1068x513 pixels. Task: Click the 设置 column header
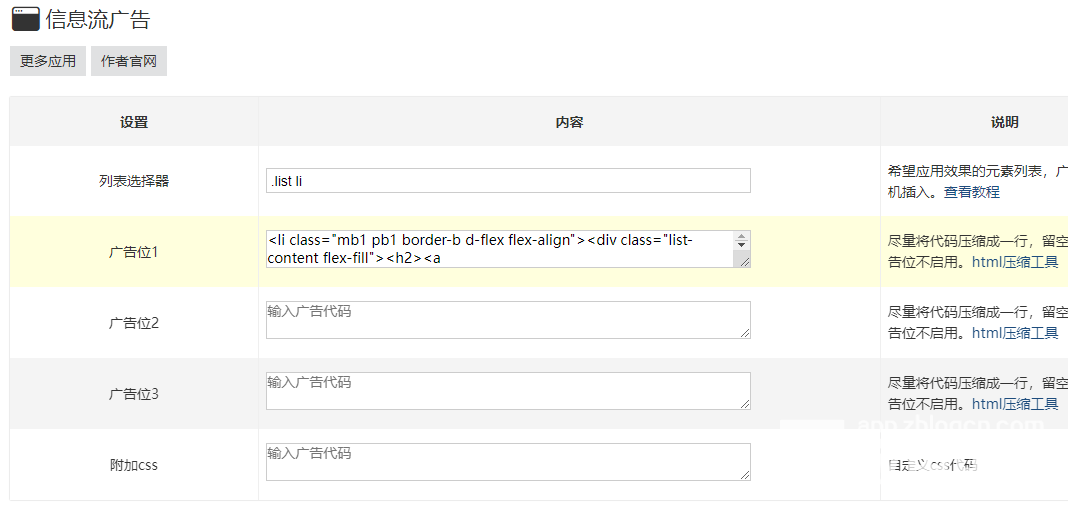tap(134, 122)
